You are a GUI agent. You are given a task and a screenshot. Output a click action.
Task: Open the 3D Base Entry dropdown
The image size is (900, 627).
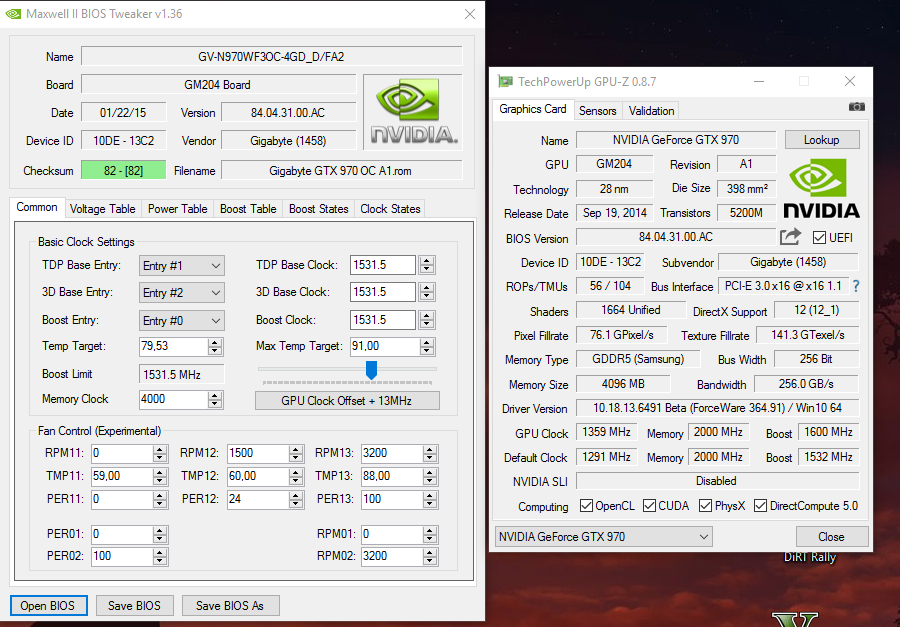181,293
